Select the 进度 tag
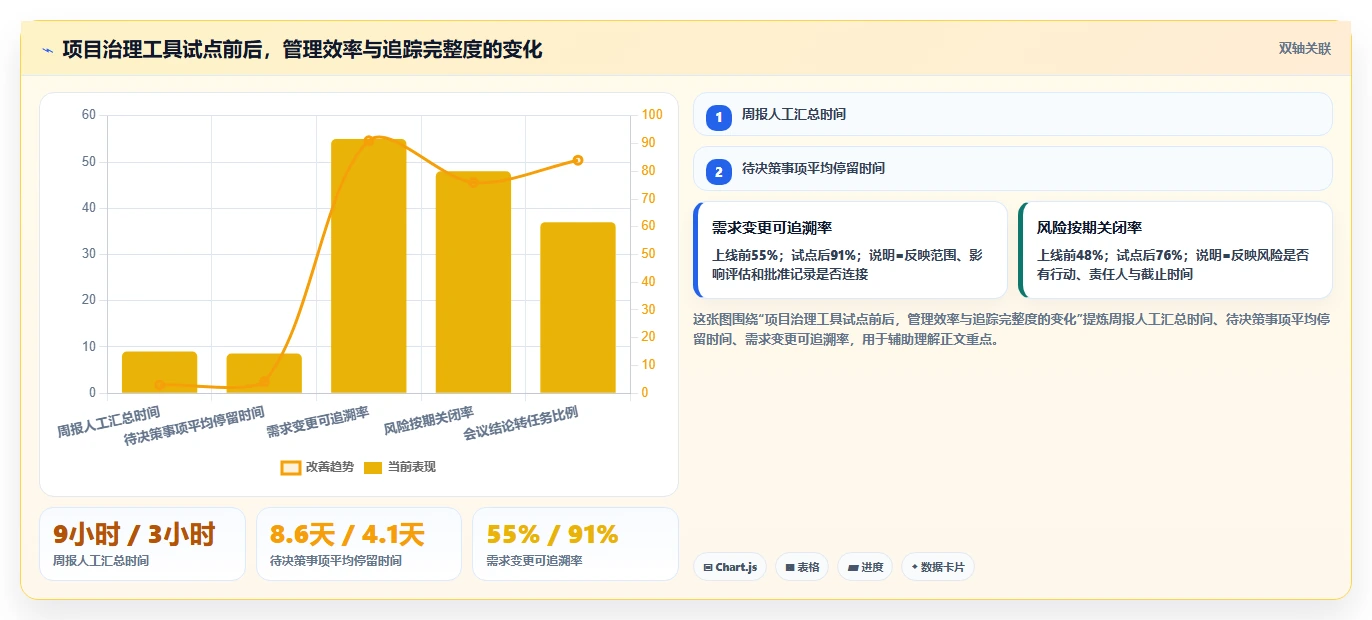Screen dimensions: 1372x620 [865, 567]
